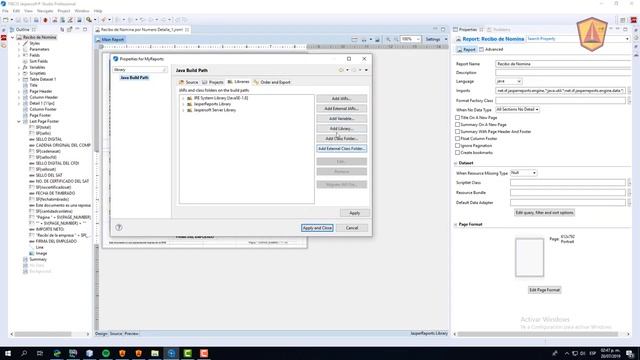Open the Project menu
This screenshot has width=640, height=360.
tap(64, 11)
